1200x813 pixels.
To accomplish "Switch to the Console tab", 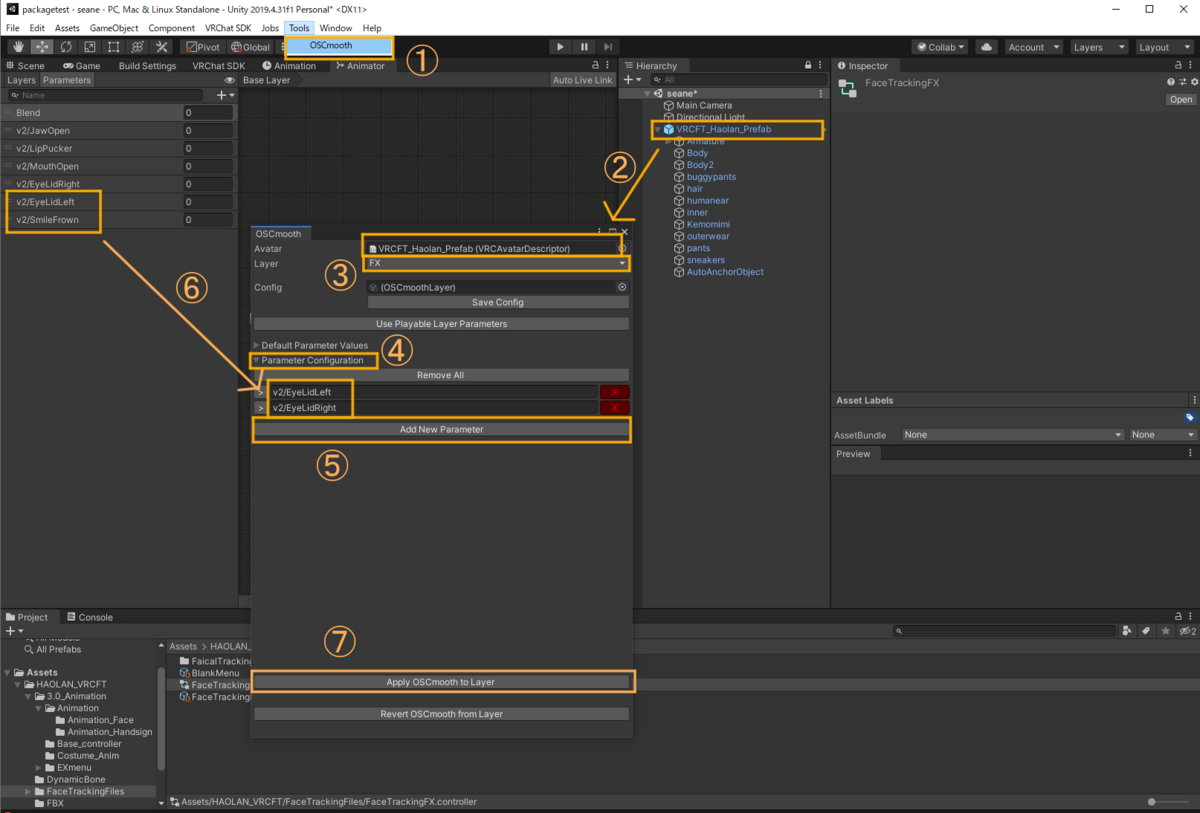I will pyautogui.click(x=89, y=617).
